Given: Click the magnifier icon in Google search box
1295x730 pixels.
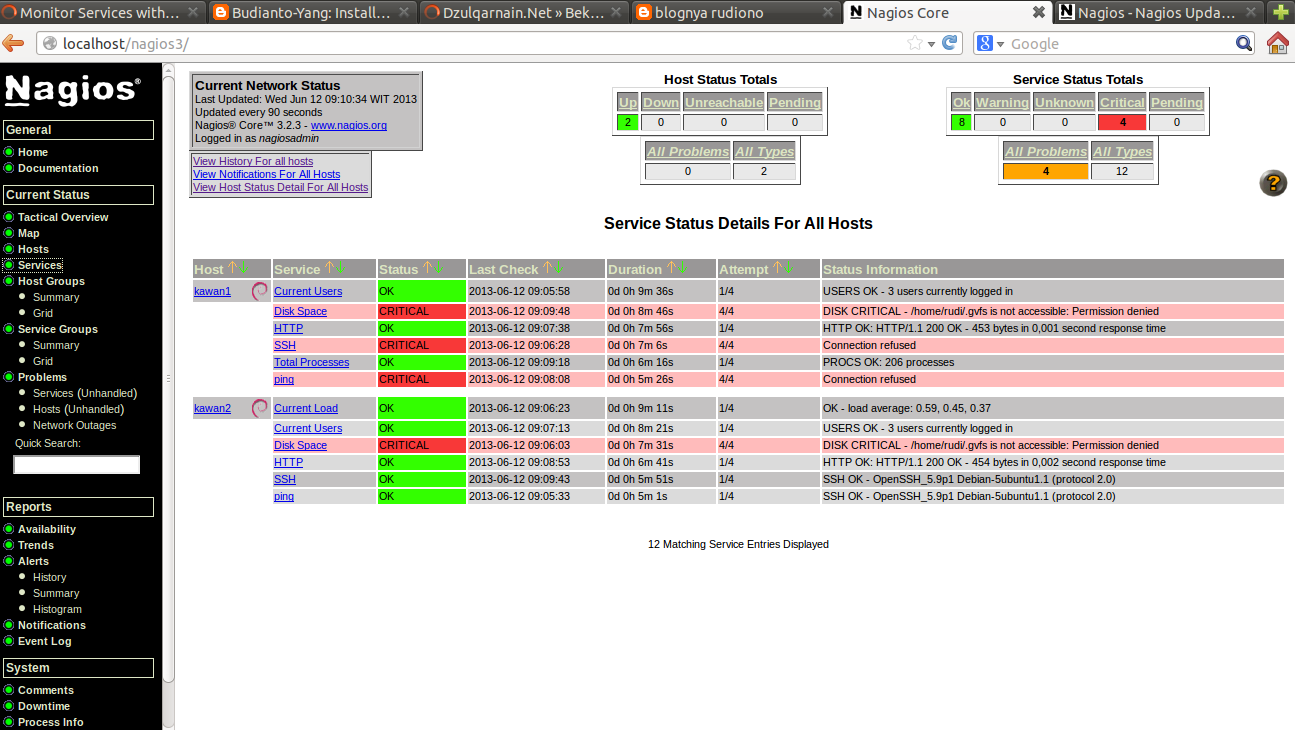Looking at the screenshot, I should (x=1244, y=43).
